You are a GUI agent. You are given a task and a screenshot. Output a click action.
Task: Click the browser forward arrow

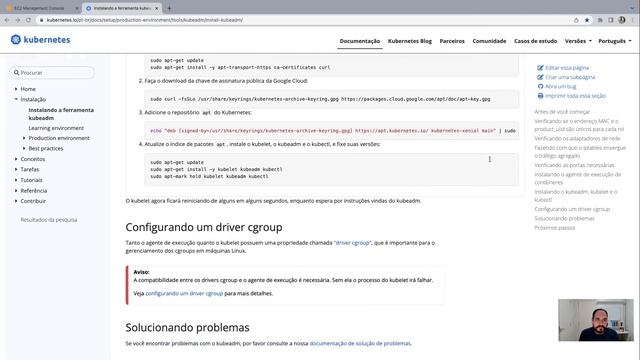tap(18, 20)
